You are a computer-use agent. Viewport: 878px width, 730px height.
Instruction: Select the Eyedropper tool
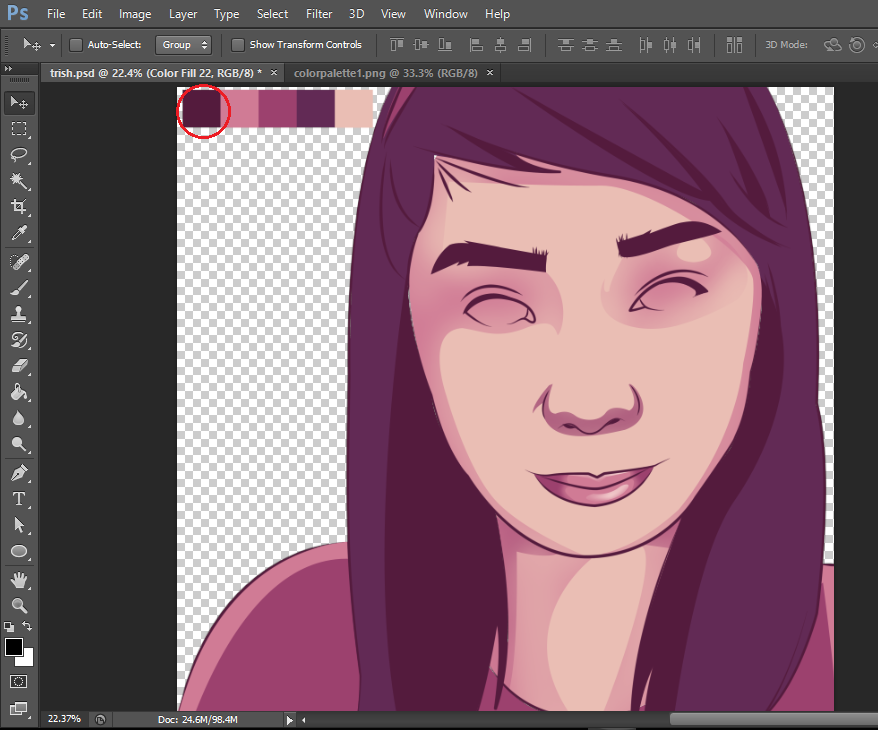[19, 234]
